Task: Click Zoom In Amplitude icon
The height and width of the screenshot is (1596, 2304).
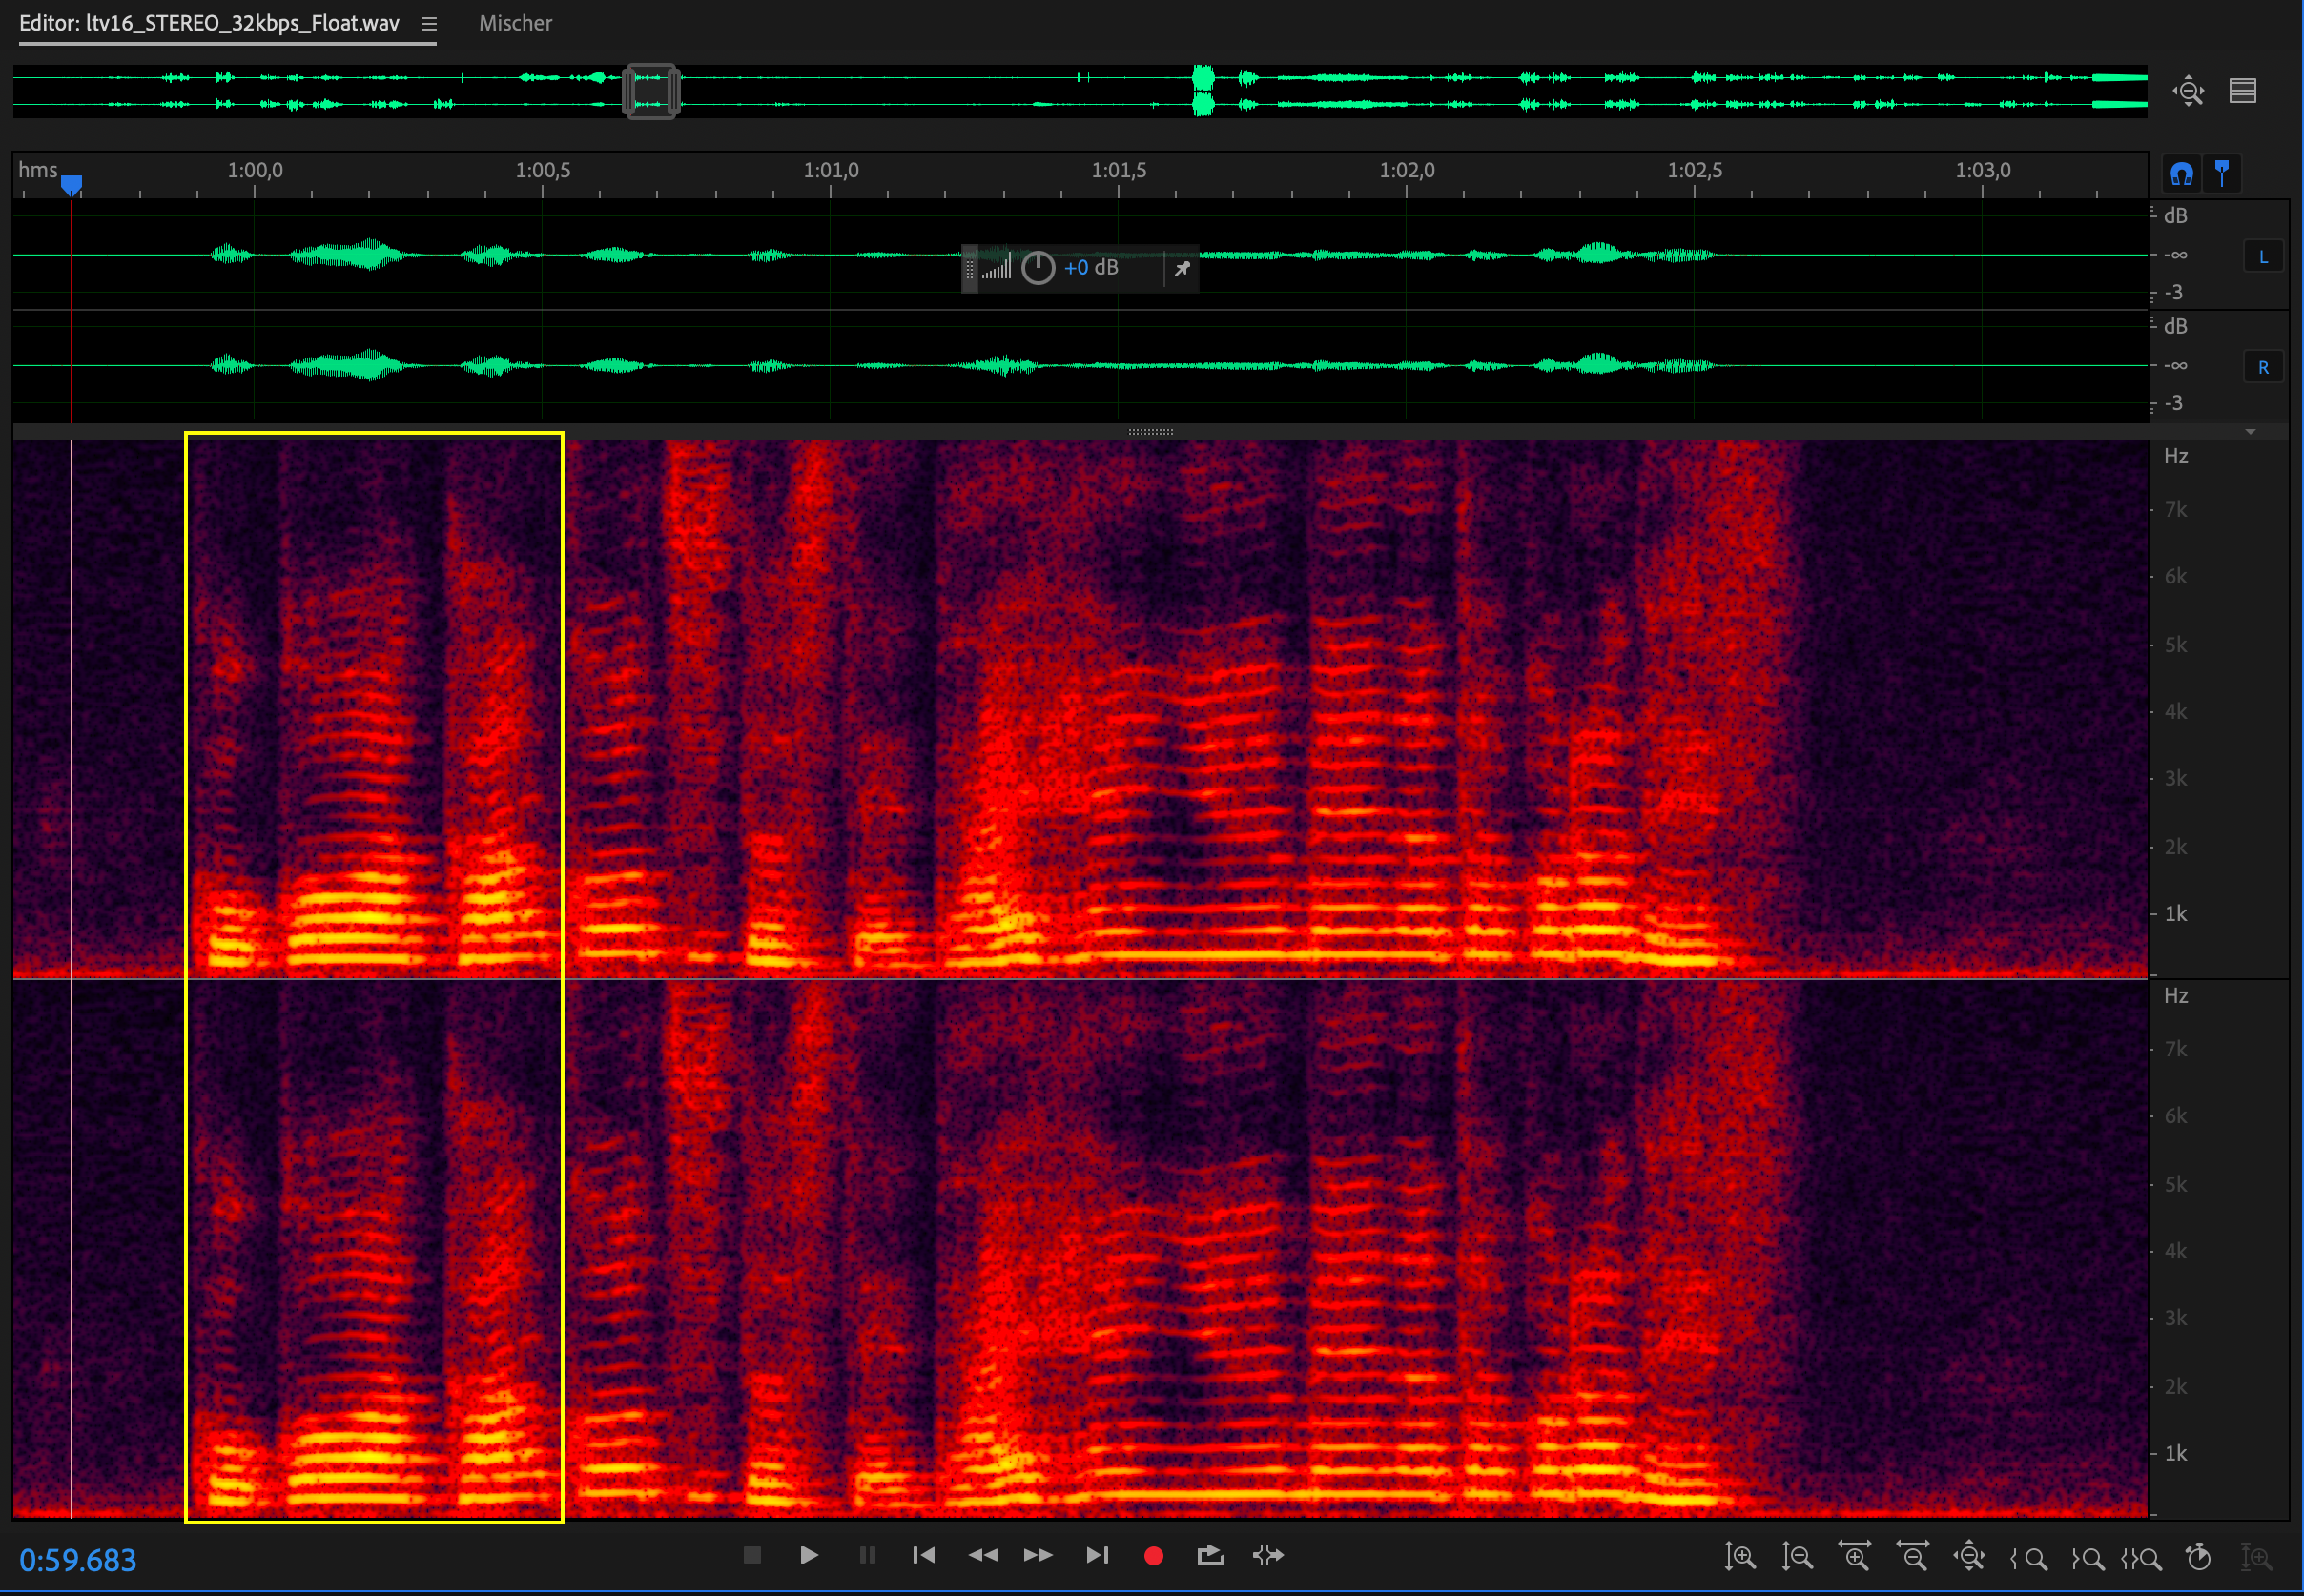Action: coord(1740,1557)
